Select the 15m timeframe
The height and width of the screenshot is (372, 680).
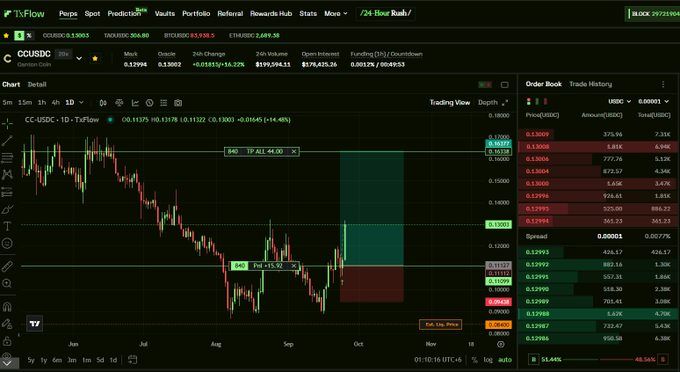pyautogui.click(x=25, y=103)
